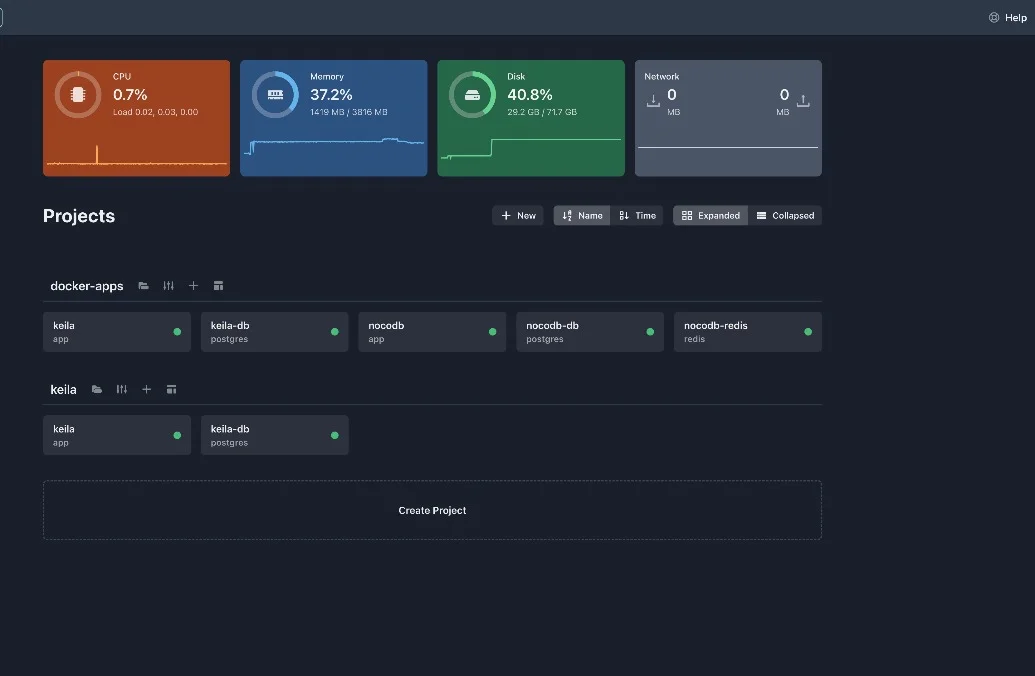Image resolution: width=1035 pixels, height=676 pixels.
Task: Click the templates icon beside docker-apps
Action: [x=218, y=286]
